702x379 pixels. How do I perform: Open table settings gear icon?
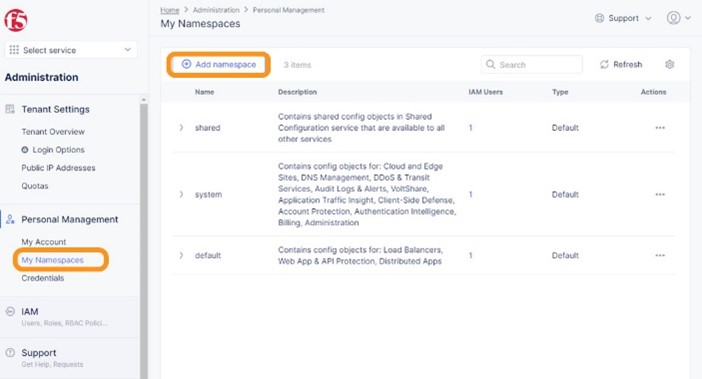(669, 64)
